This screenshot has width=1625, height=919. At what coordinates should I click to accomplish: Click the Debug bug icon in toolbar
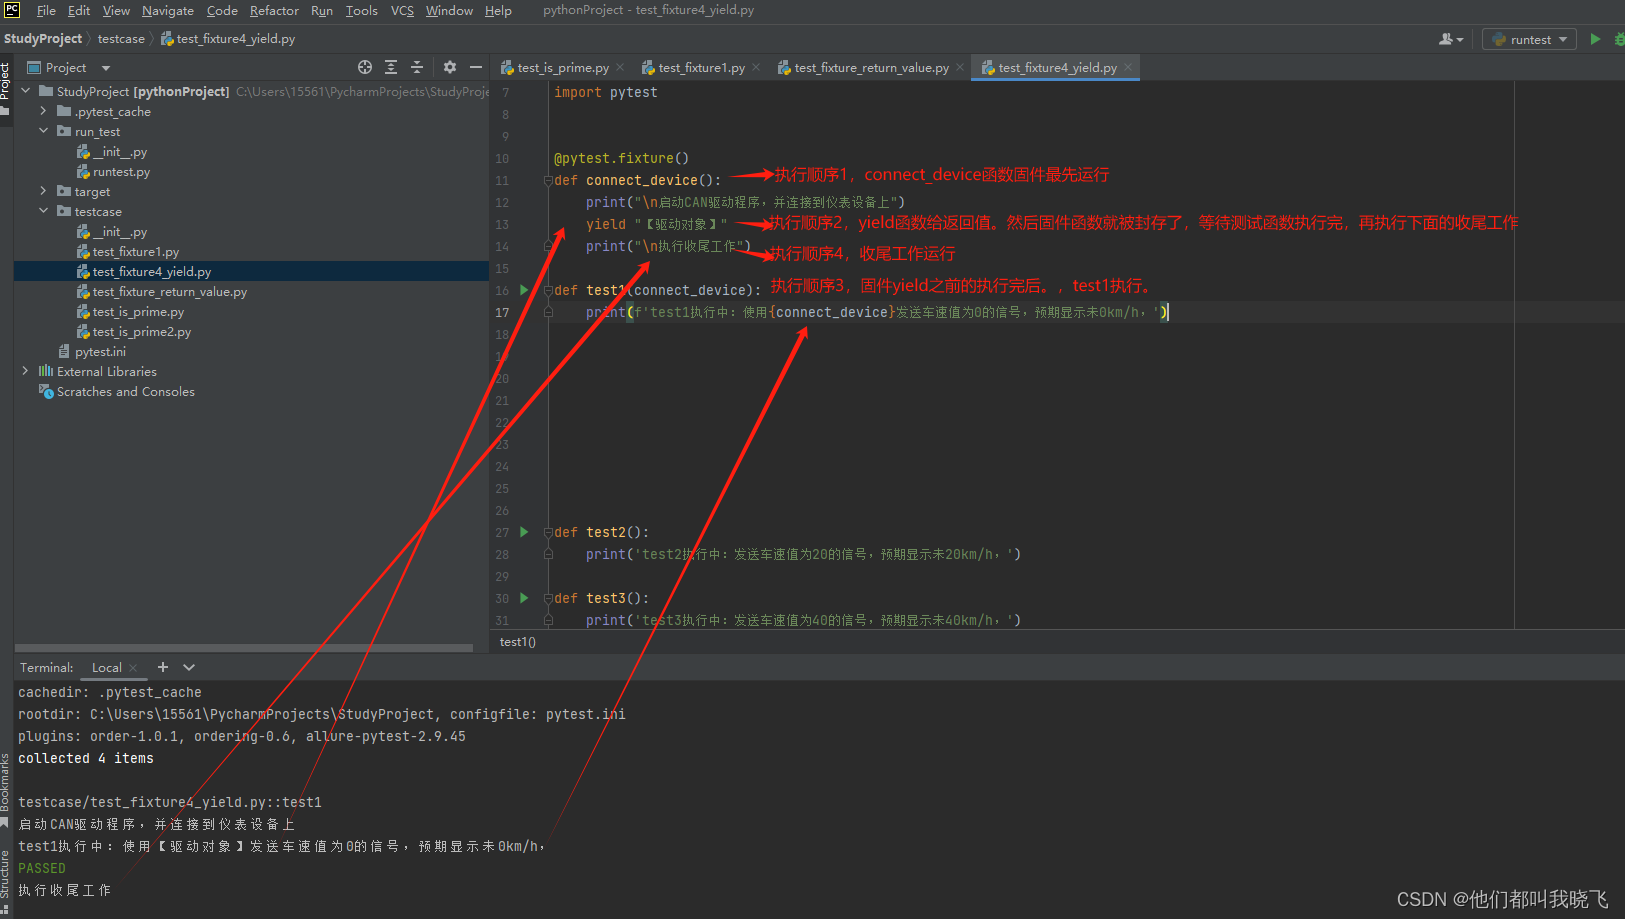1619,39
